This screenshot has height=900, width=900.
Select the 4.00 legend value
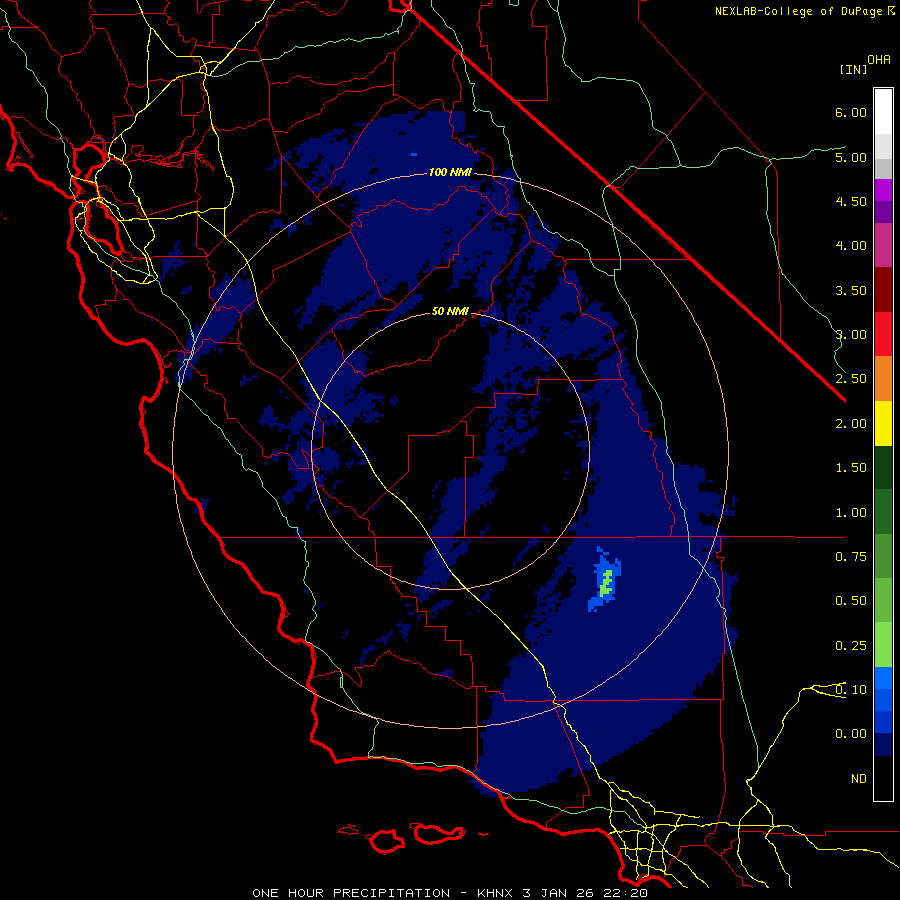[851, 246]
